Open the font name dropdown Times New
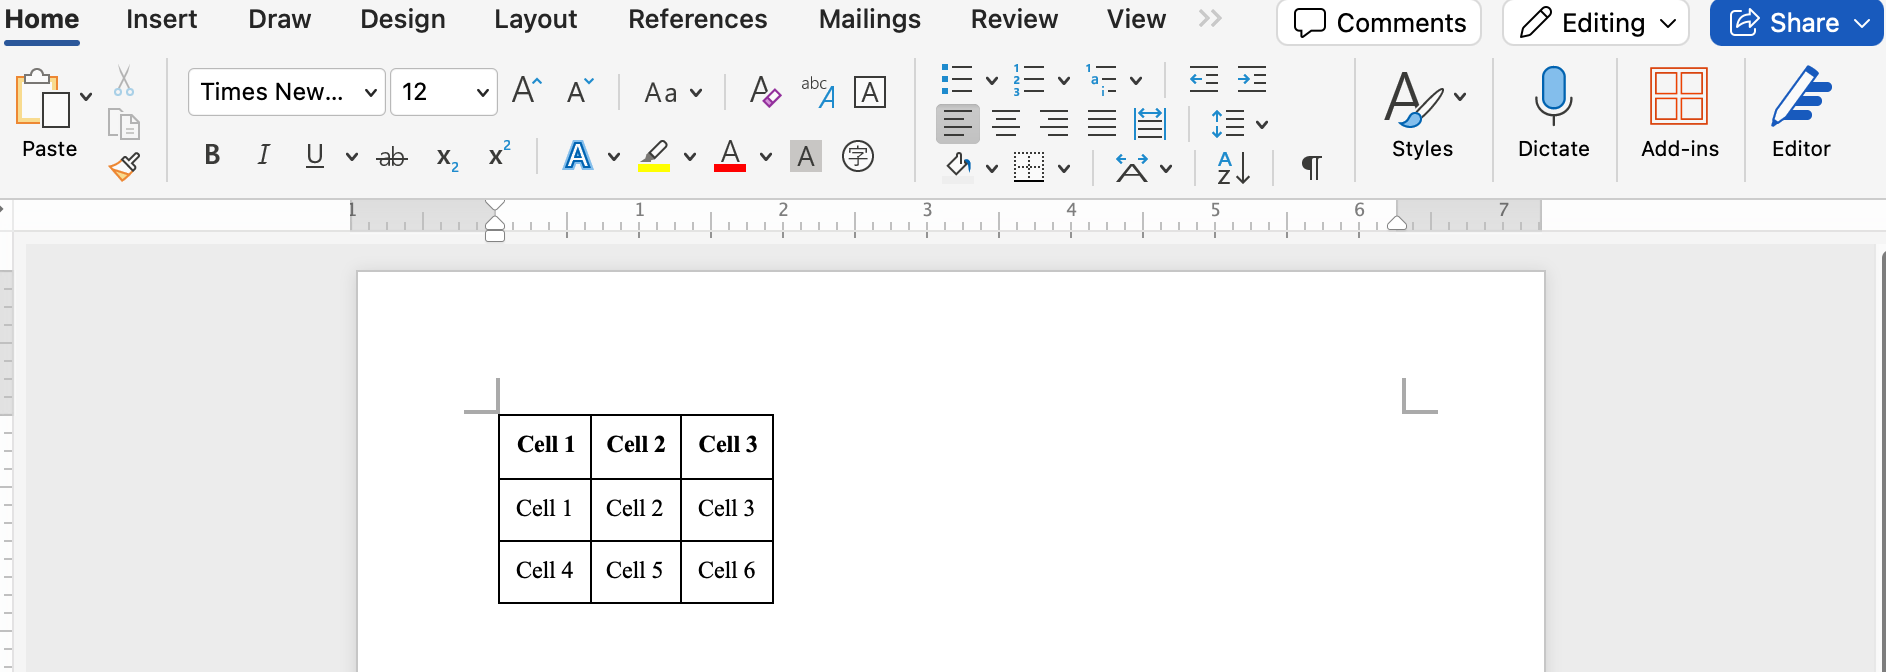The width and height of the screenshot is (1886, 672). point(287,92)
